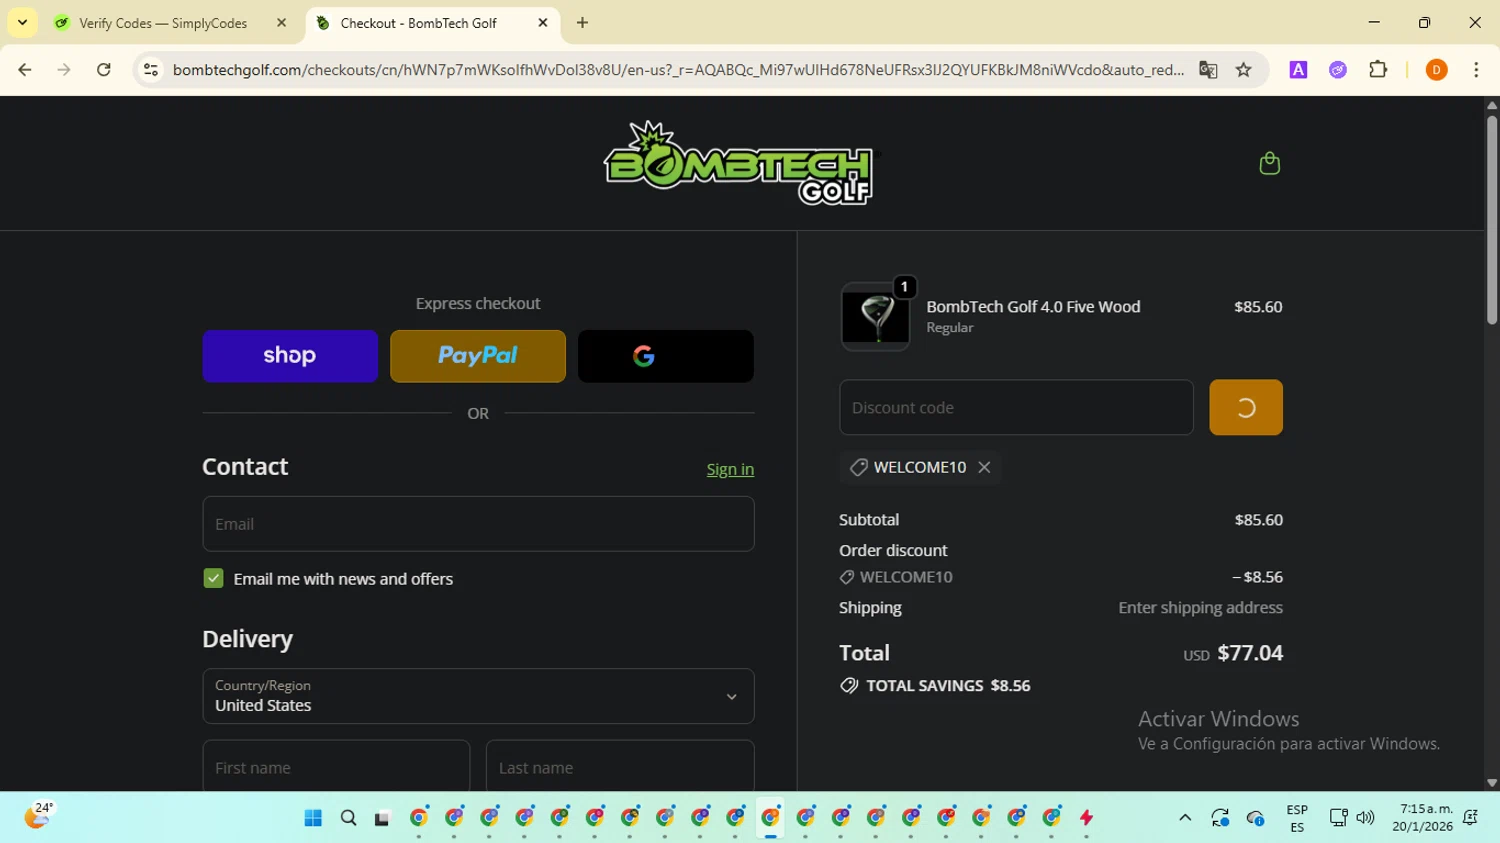1500x843 pixels.
Task: Click the BombTech Golf logo
Action: click(x=739, y=163)
